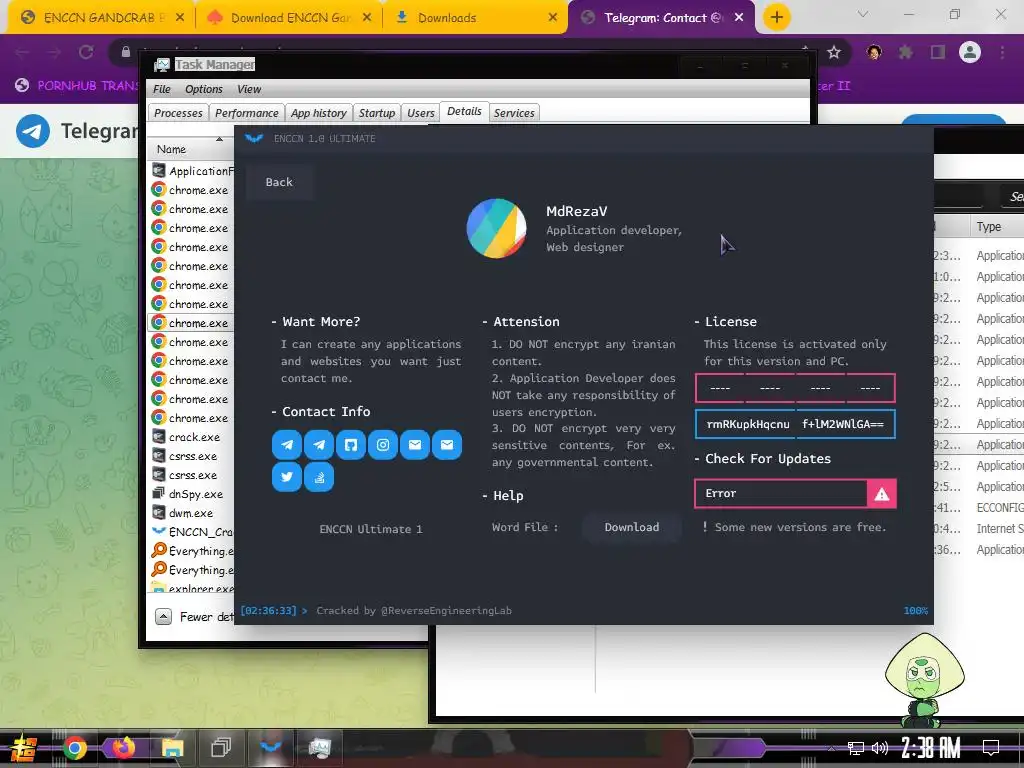This screenshot has height=768, width=1024.
Task: Open the Chrome tab search chevron
Action: (863, 14)
